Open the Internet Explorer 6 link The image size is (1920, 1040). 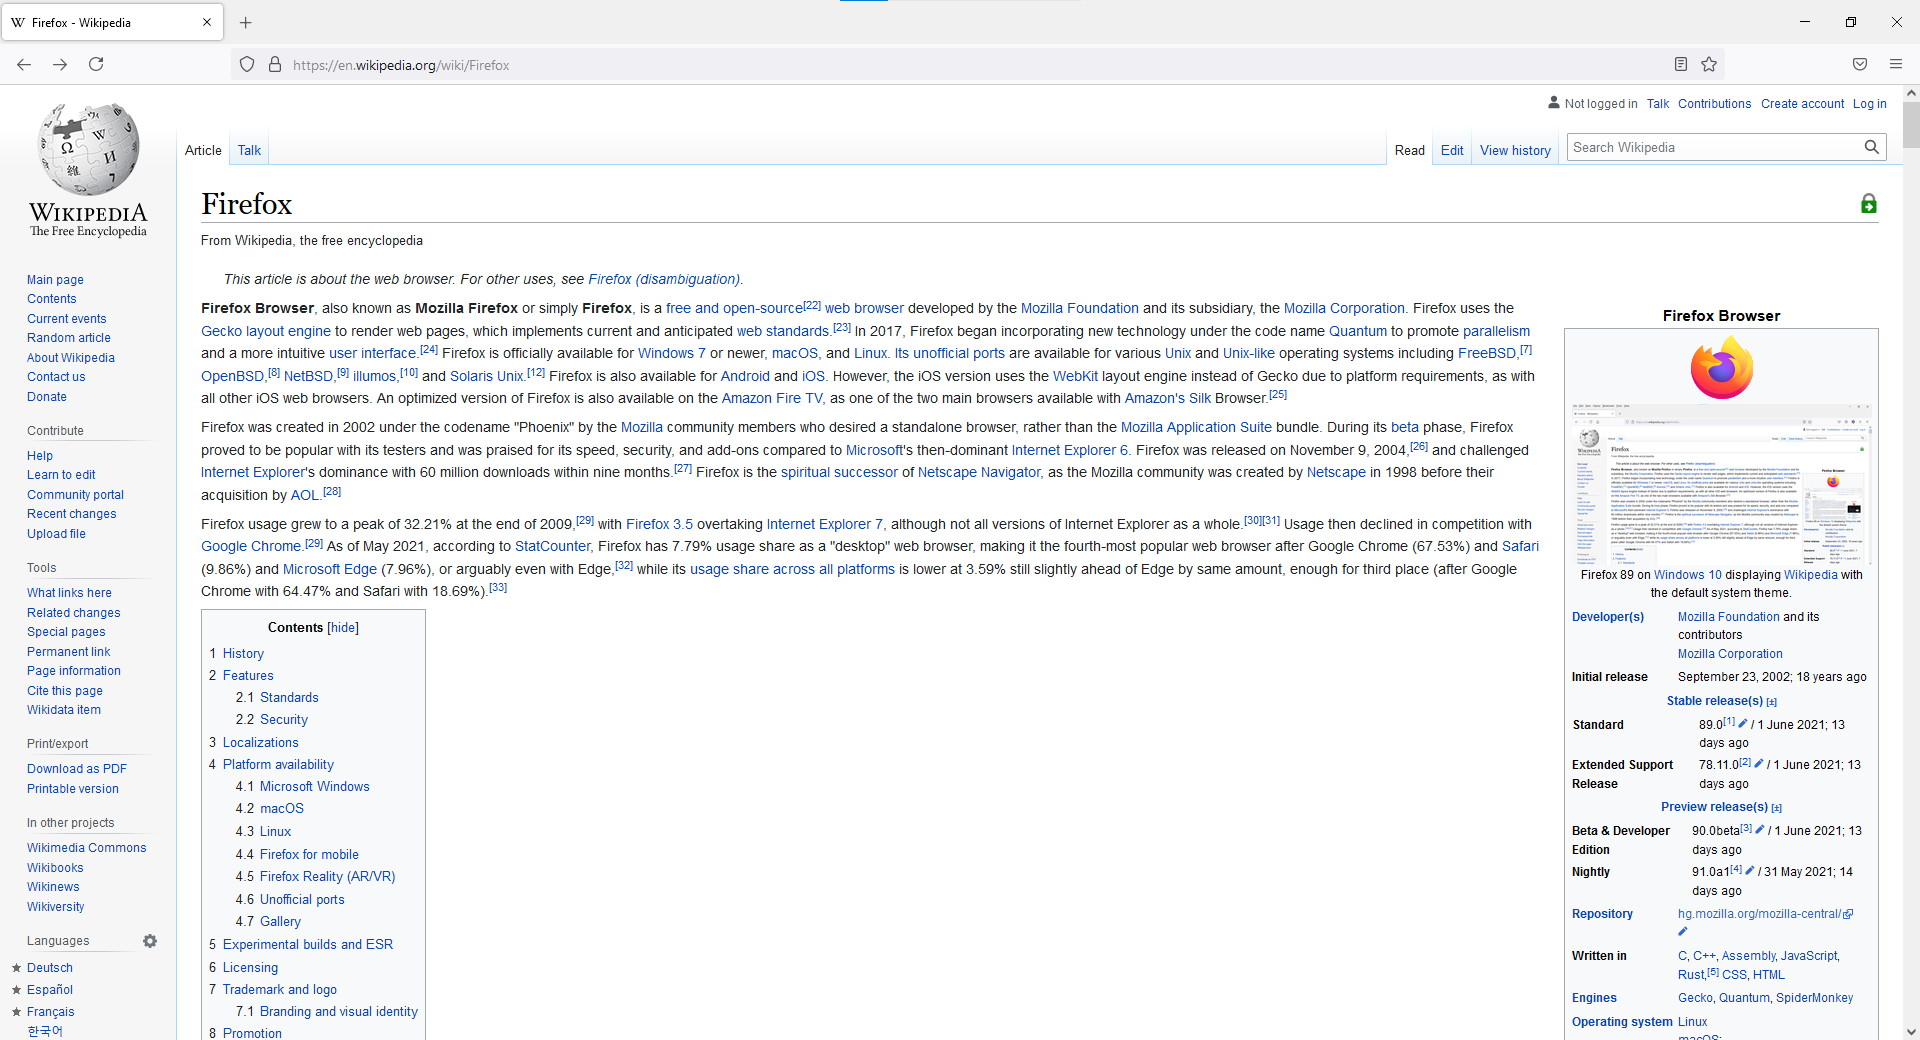[1069, 450]
